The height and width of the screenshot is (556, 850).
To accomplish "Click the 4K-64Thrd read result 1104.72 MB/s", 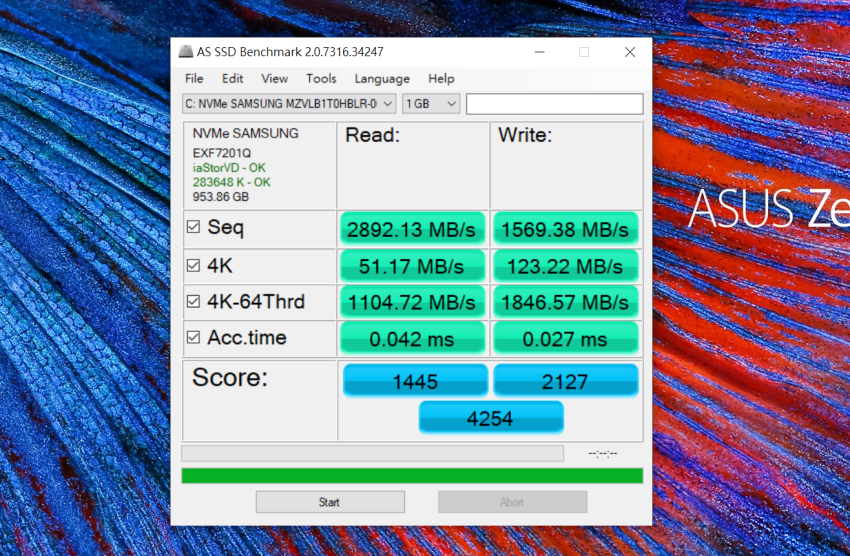I will click(x=412, y=302).
